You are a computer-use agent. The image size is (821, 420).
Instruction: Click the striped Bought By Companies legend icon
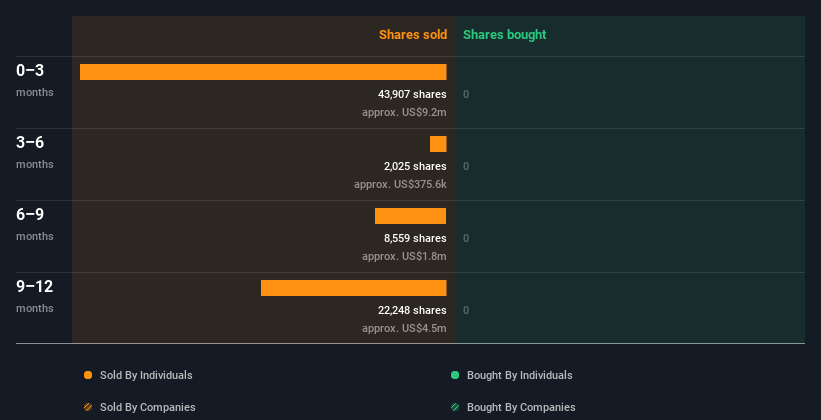click(455, 407)
